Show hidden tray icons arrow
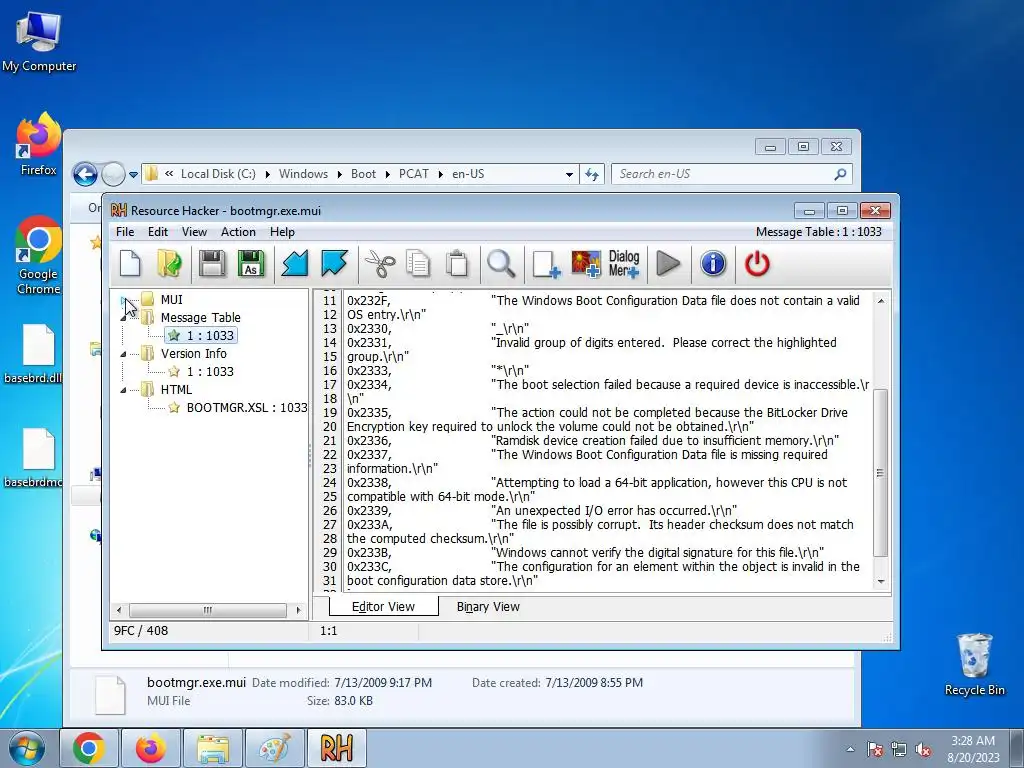Image resolution: width=1024 pixels, height=768 pixels. pos(850,749)
